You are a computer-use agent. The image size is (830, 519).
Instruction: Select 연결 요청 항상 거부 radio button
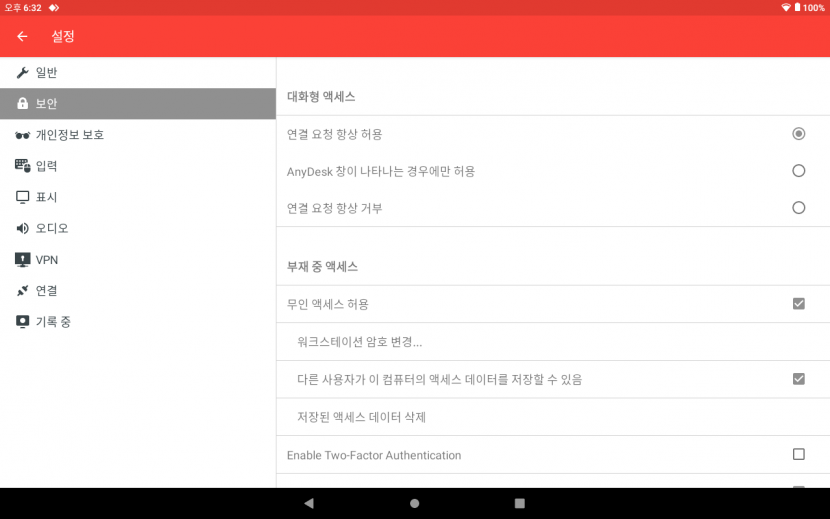[x=798, y=208]
